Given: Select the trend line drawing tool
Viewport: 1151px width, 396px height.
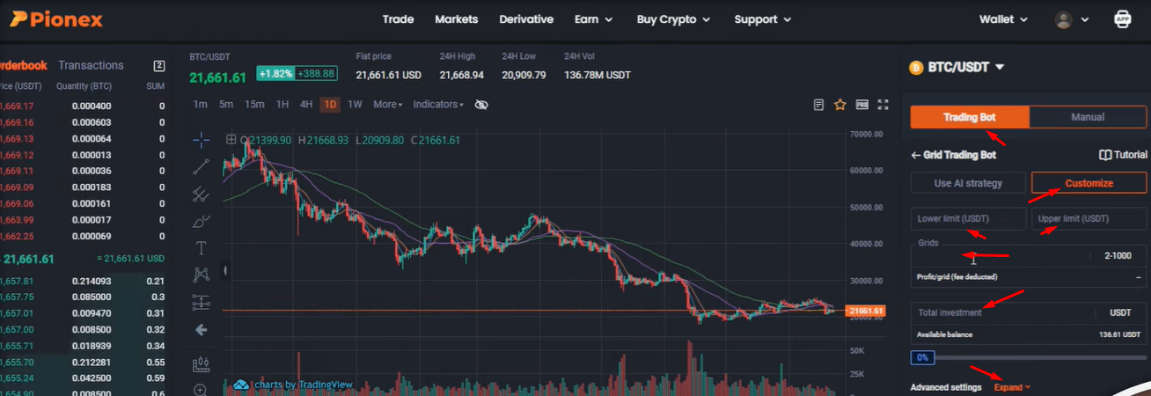Looking at the screenshot, I should click(201, 167).
